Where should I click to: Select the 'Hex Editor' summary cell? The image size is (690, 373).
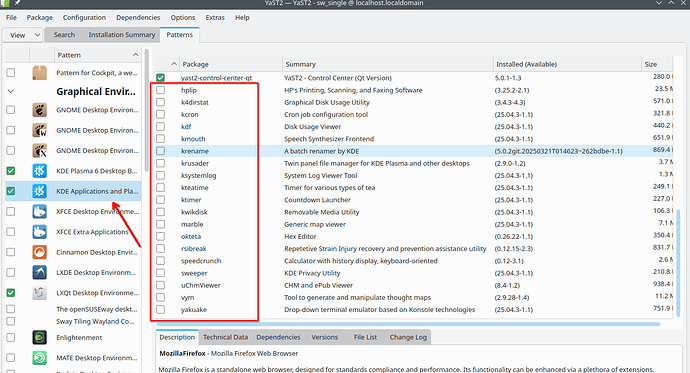(300, 236)
